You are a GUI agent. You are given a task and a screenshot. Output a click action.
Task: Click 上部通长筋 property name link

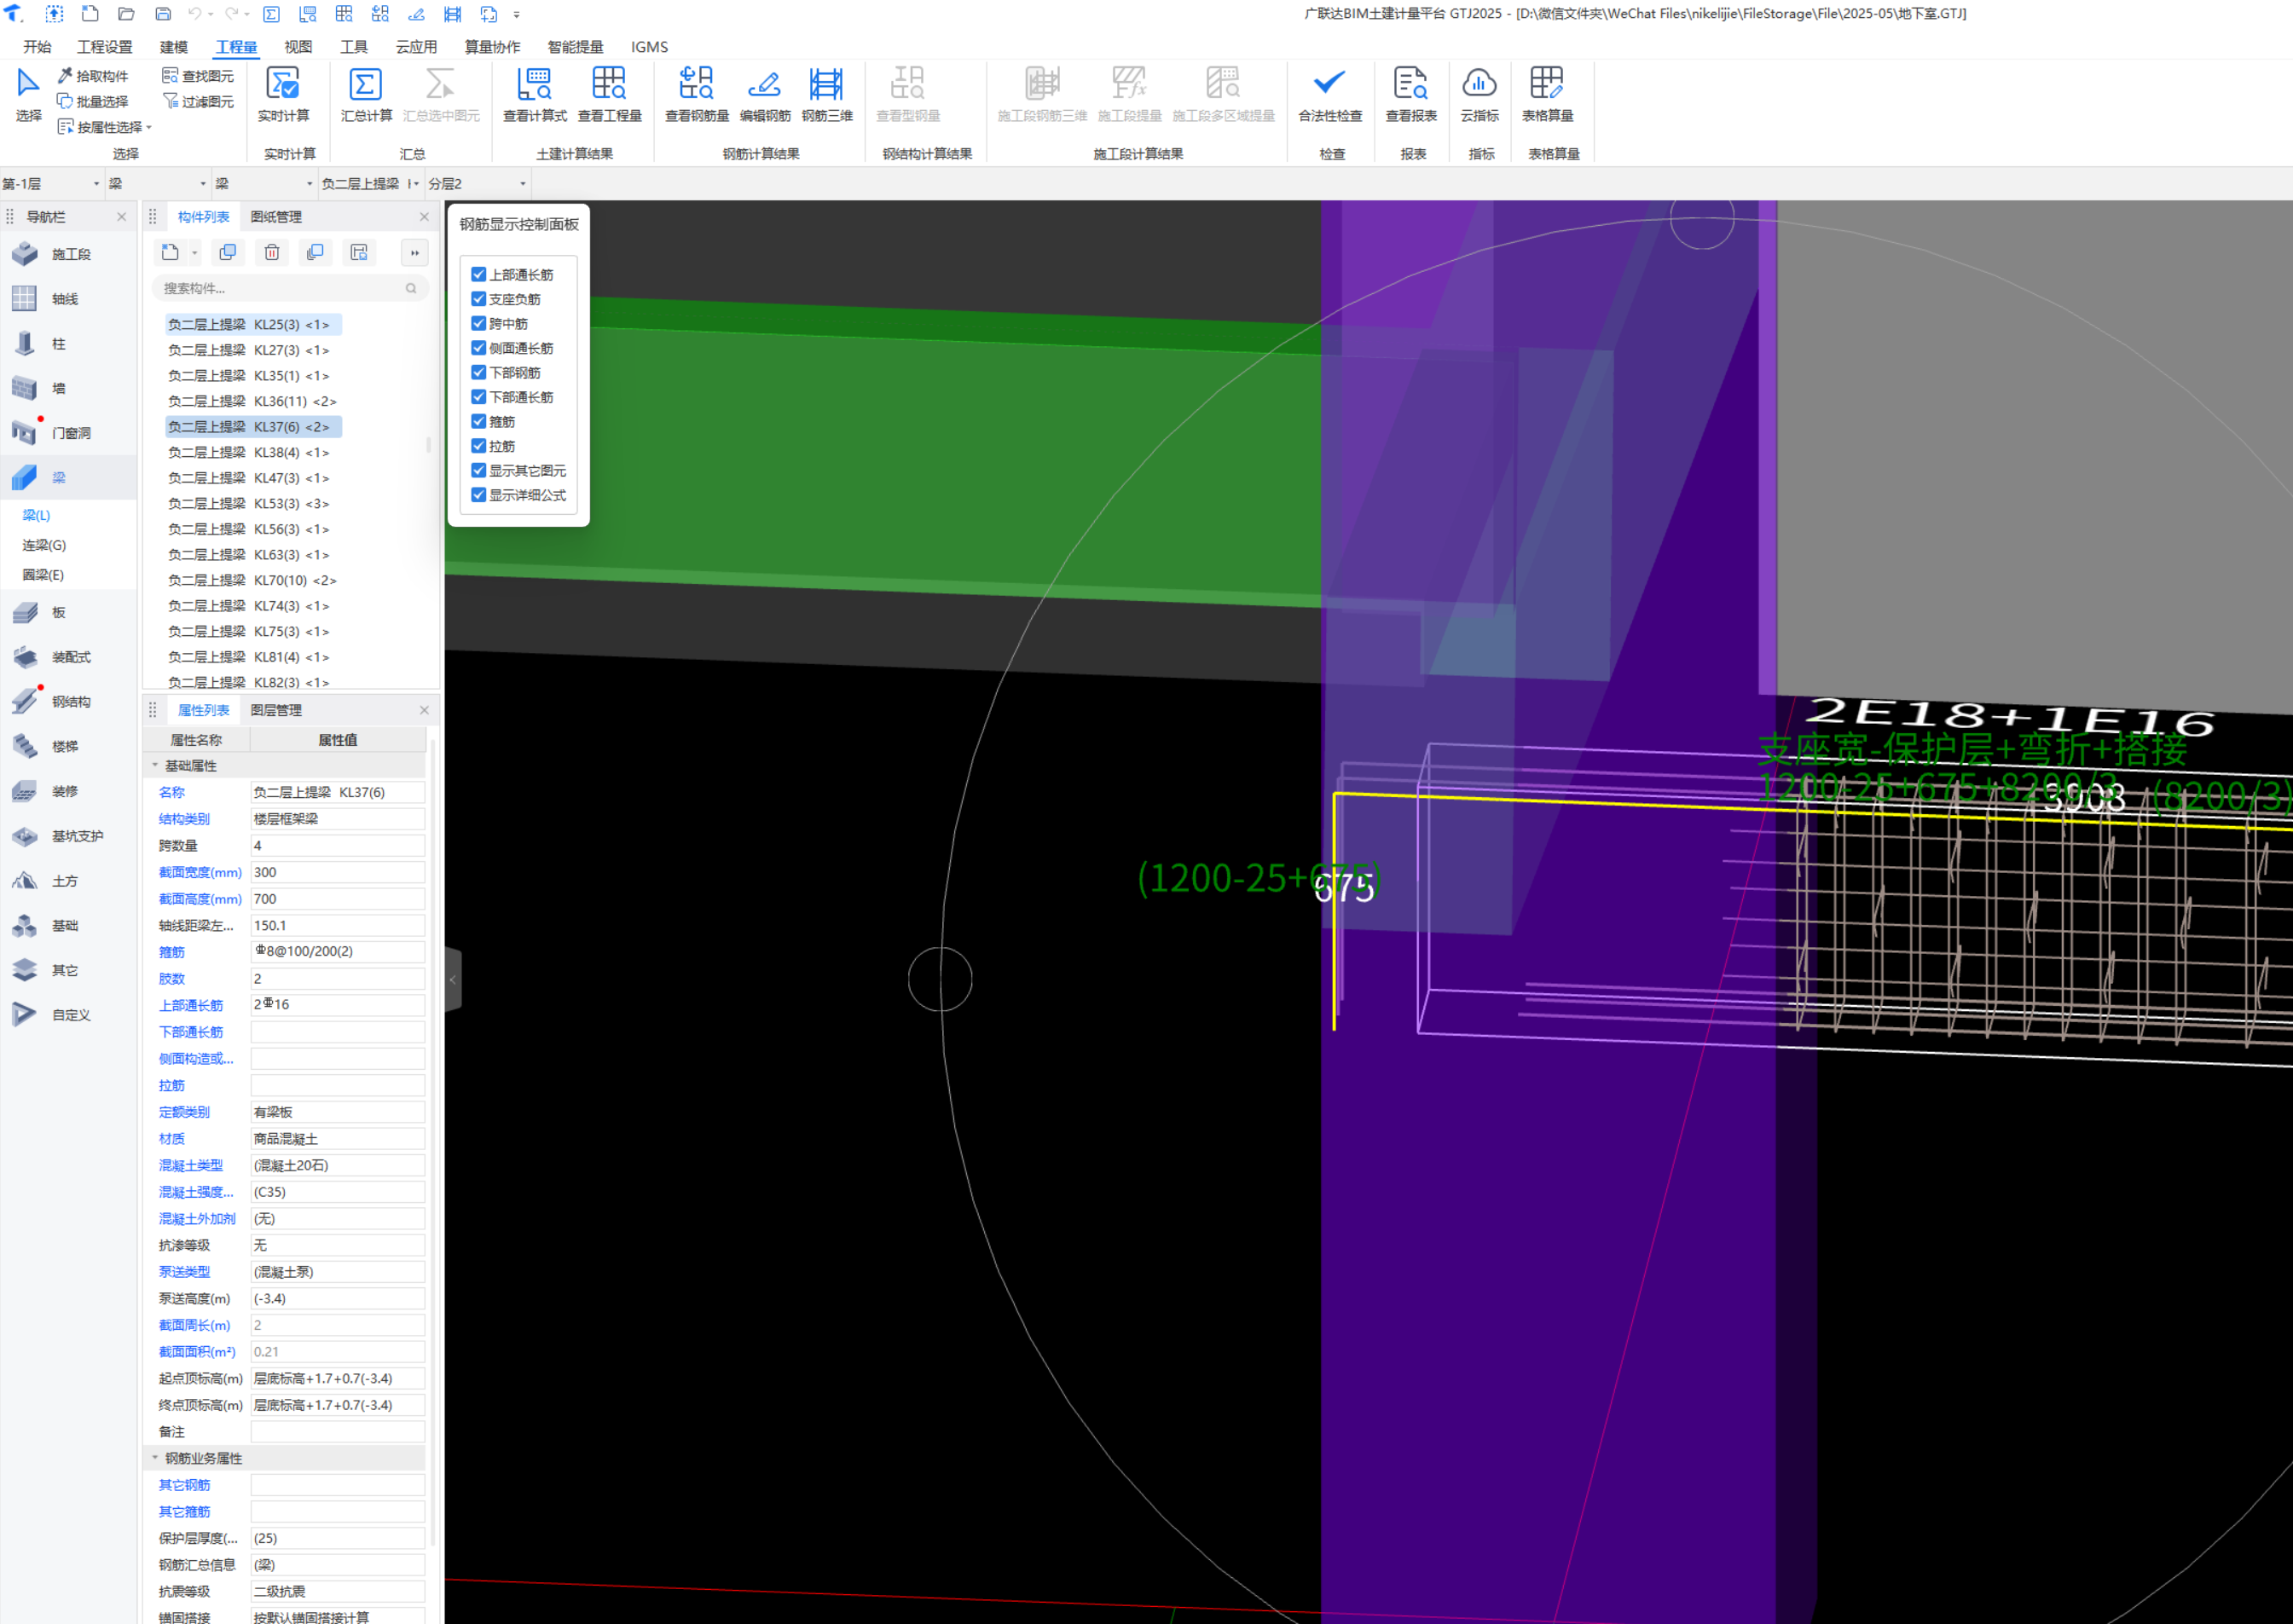pos(191,1005)
